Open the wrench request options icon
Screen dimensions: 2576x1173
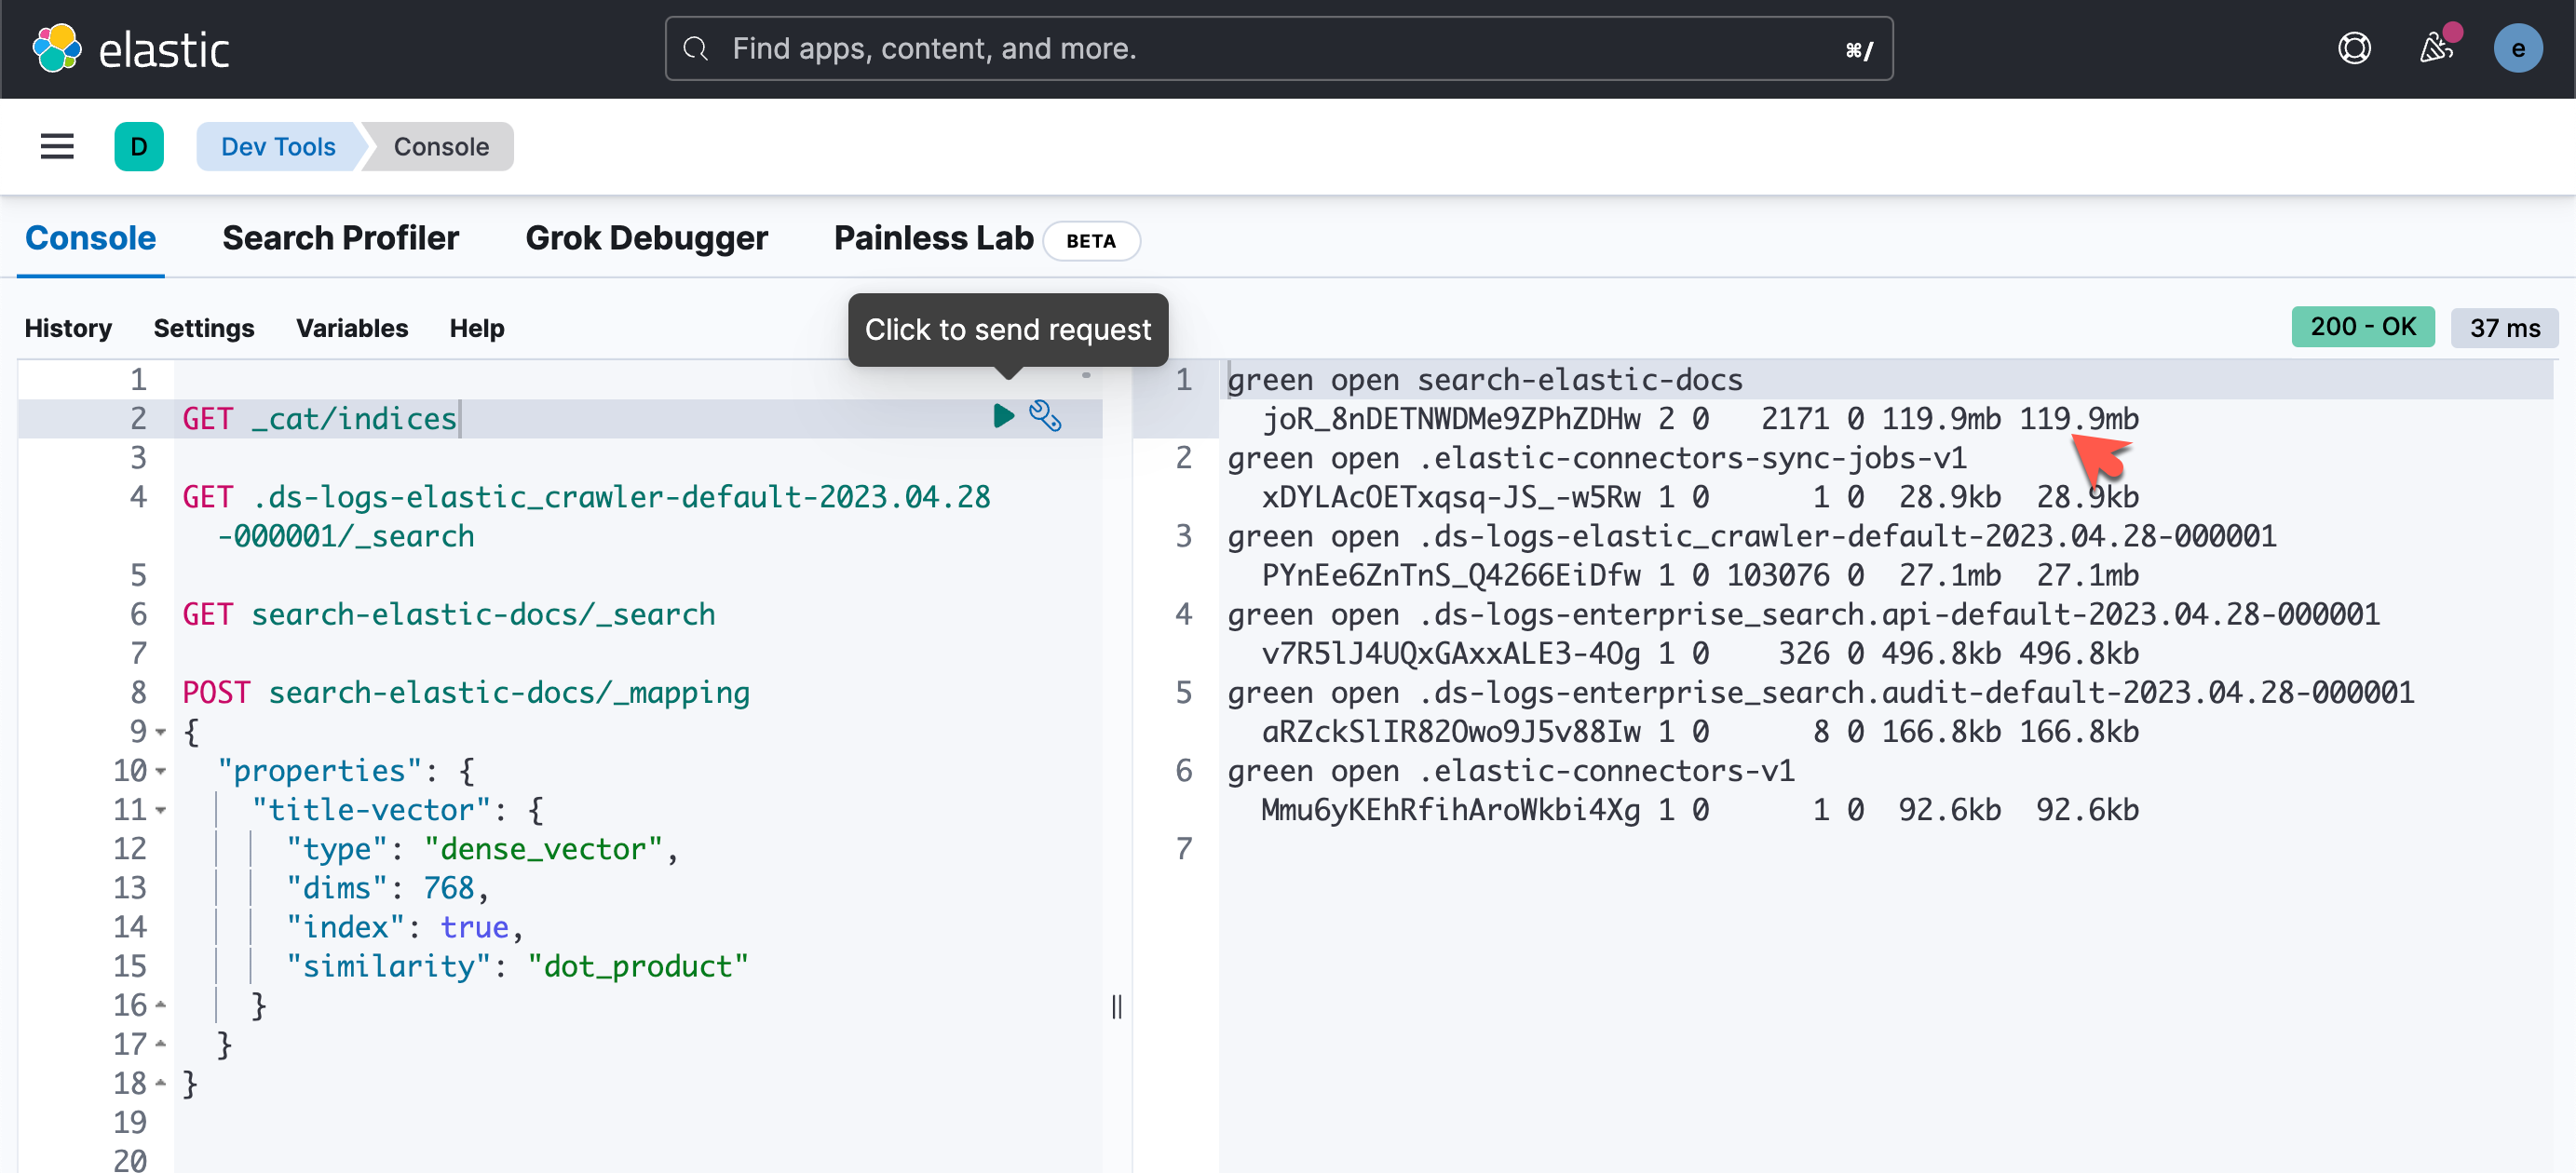(x=1045, y=416)
